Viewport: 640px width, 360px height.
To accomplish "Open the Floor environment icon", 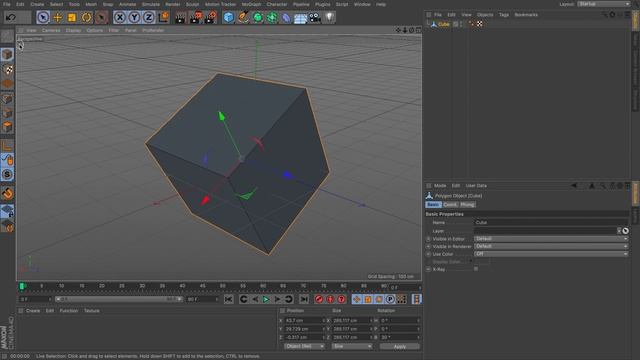I will pyautogui.click(x=300, y=18).
